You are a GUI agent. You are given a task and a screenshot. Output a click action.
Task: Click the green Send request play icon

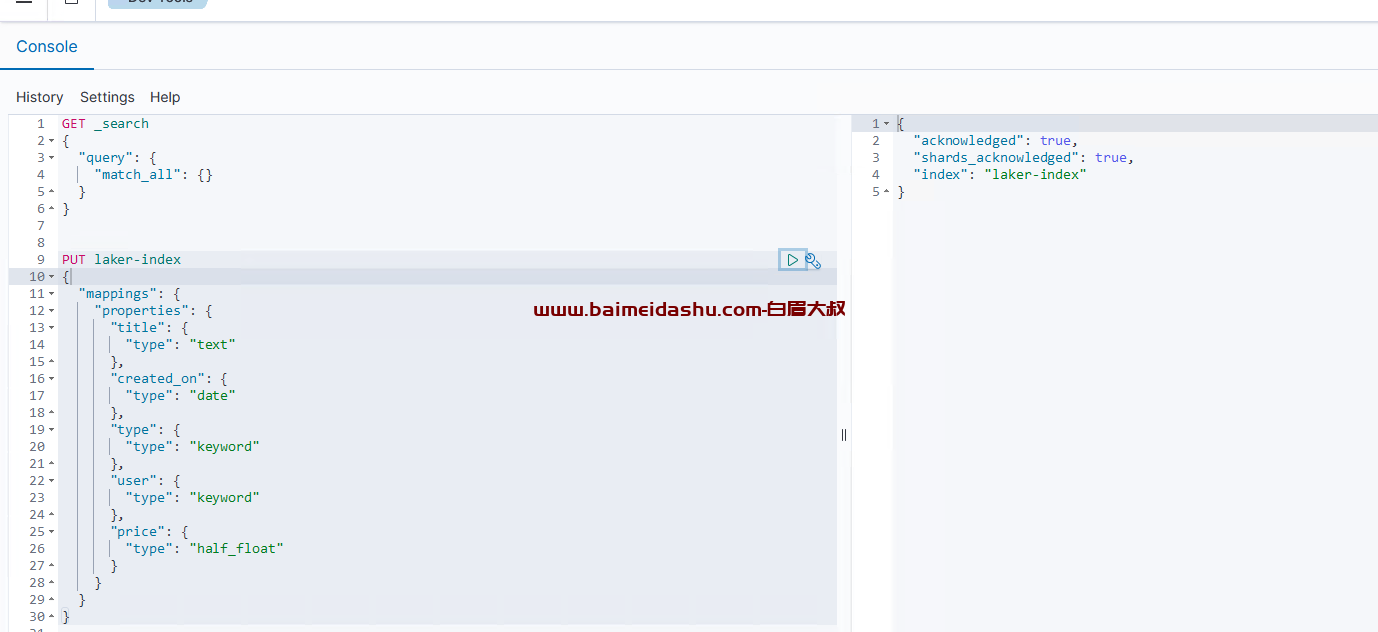(792, 260)
